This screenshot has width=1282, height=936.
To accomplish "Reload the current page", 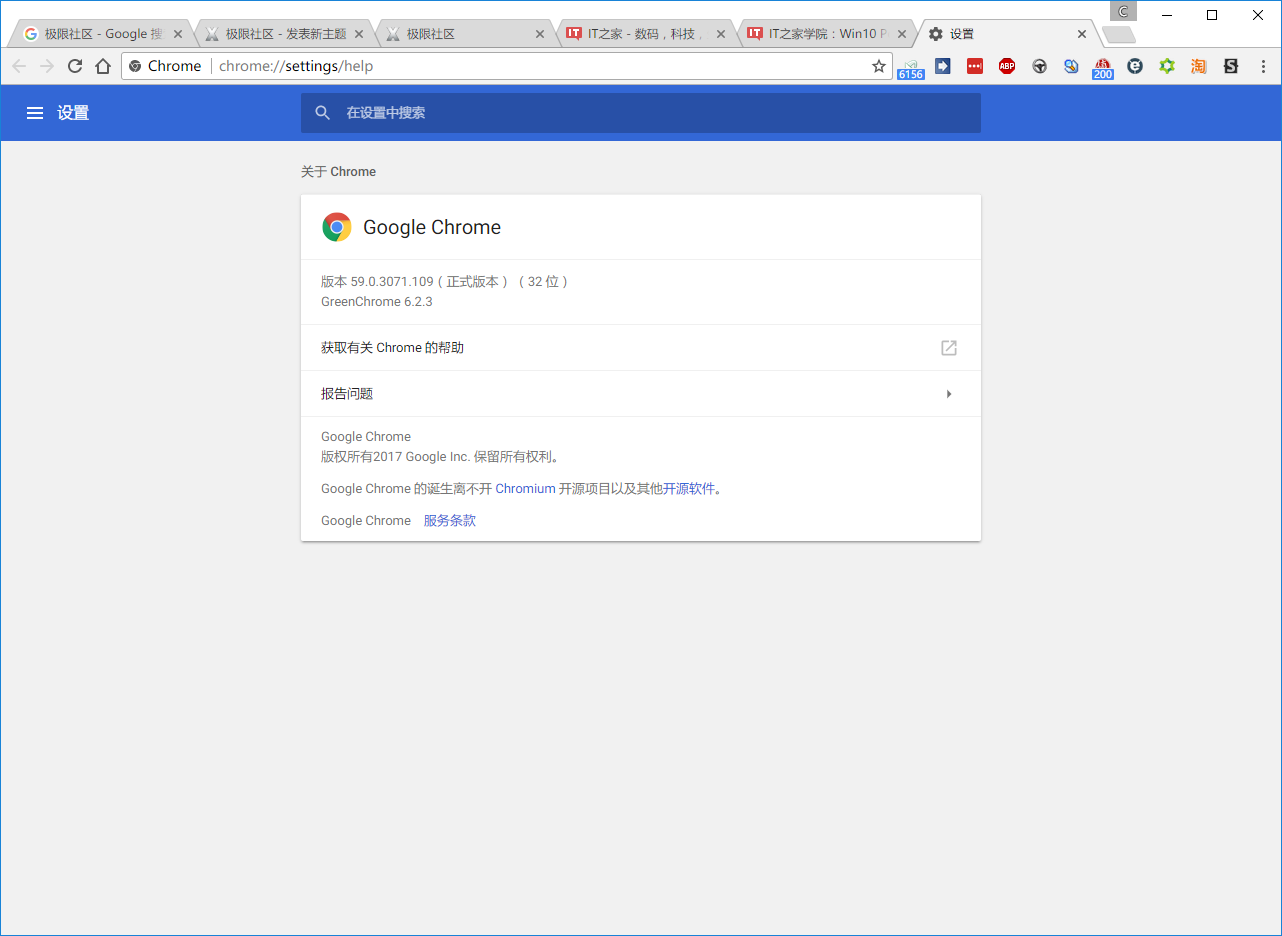I will 75,66.
